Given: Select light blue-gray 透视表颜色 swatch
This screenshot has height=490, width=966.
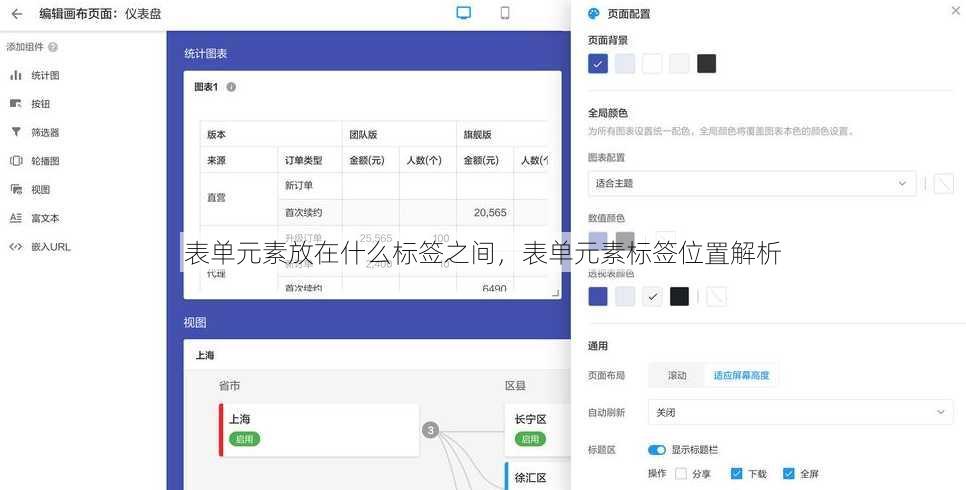Looking at the screenshot, I should (x=625, y=296).
